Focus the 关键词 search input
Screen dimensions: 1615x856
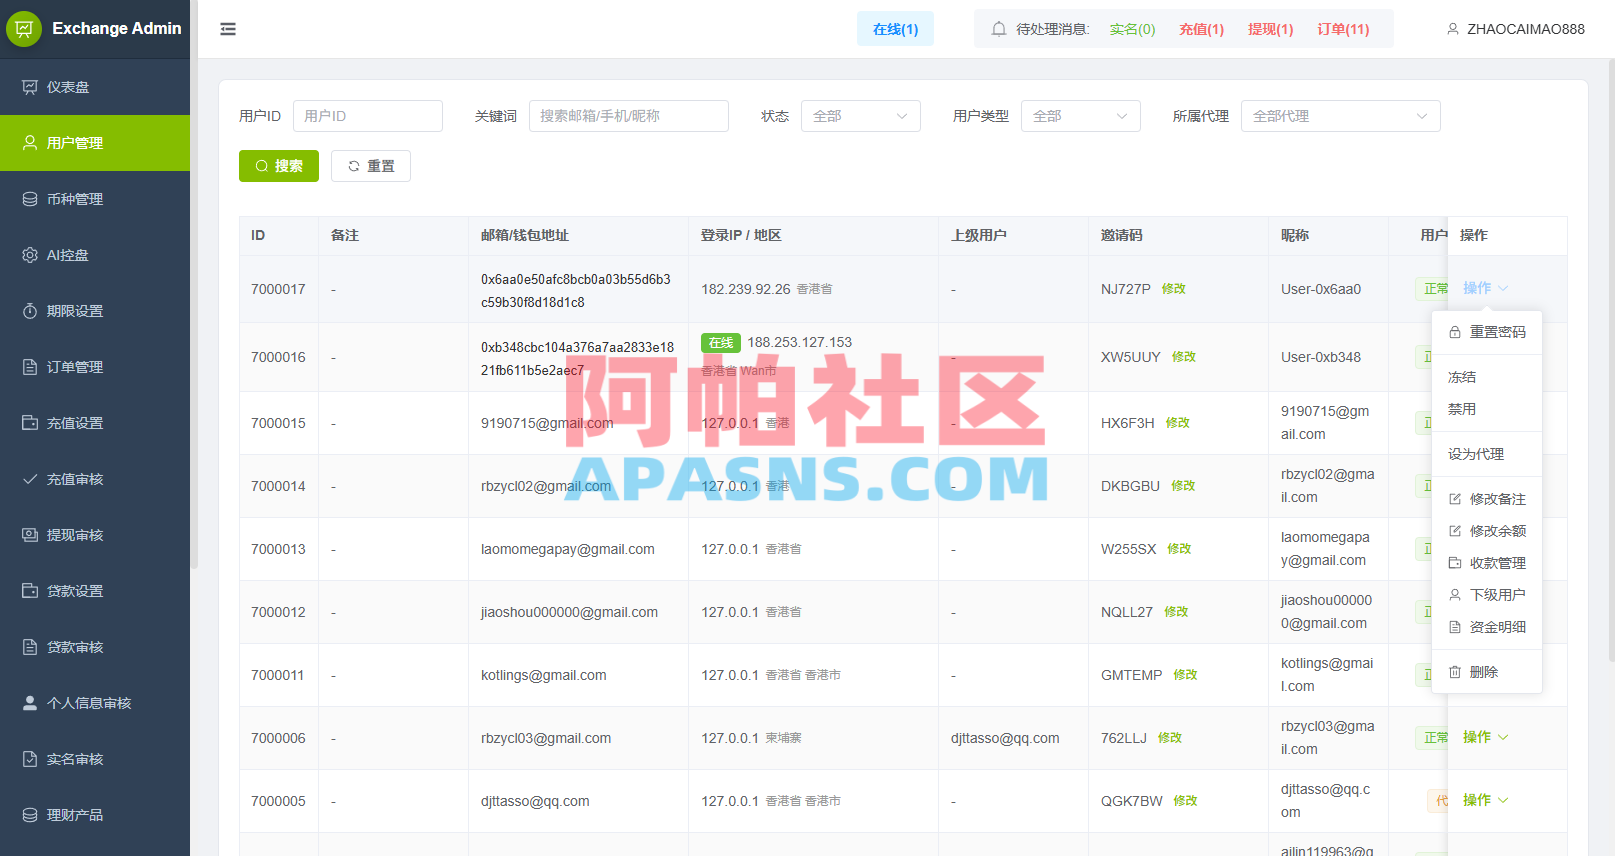coord(629,116)
